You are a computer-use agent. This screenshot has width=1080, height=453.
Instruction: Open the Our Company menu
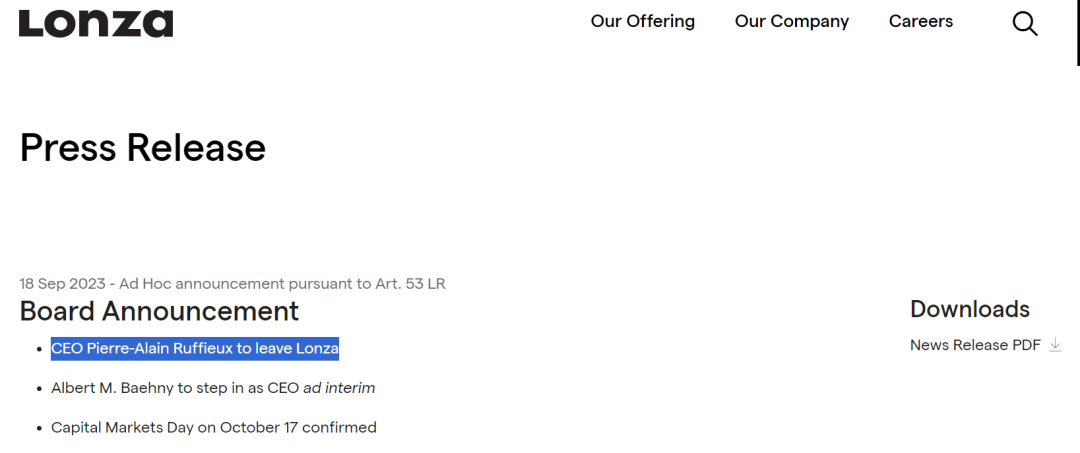click(791, 21)
